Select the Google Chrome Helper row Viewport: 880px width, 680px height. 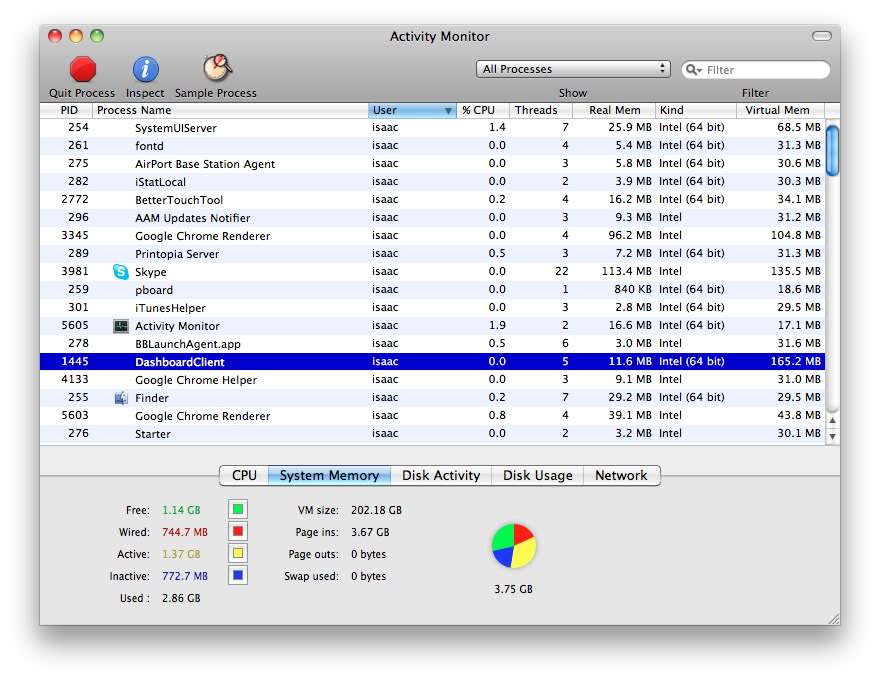pos(432,379)
